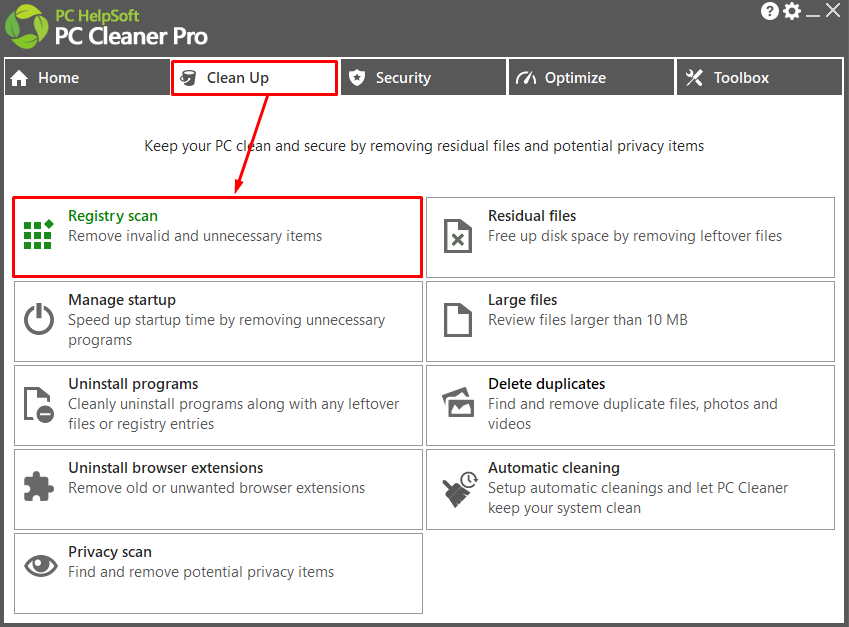Click 'Review files larger than 10 MB' text
The image size is (849, 627).
click(587, 320)
